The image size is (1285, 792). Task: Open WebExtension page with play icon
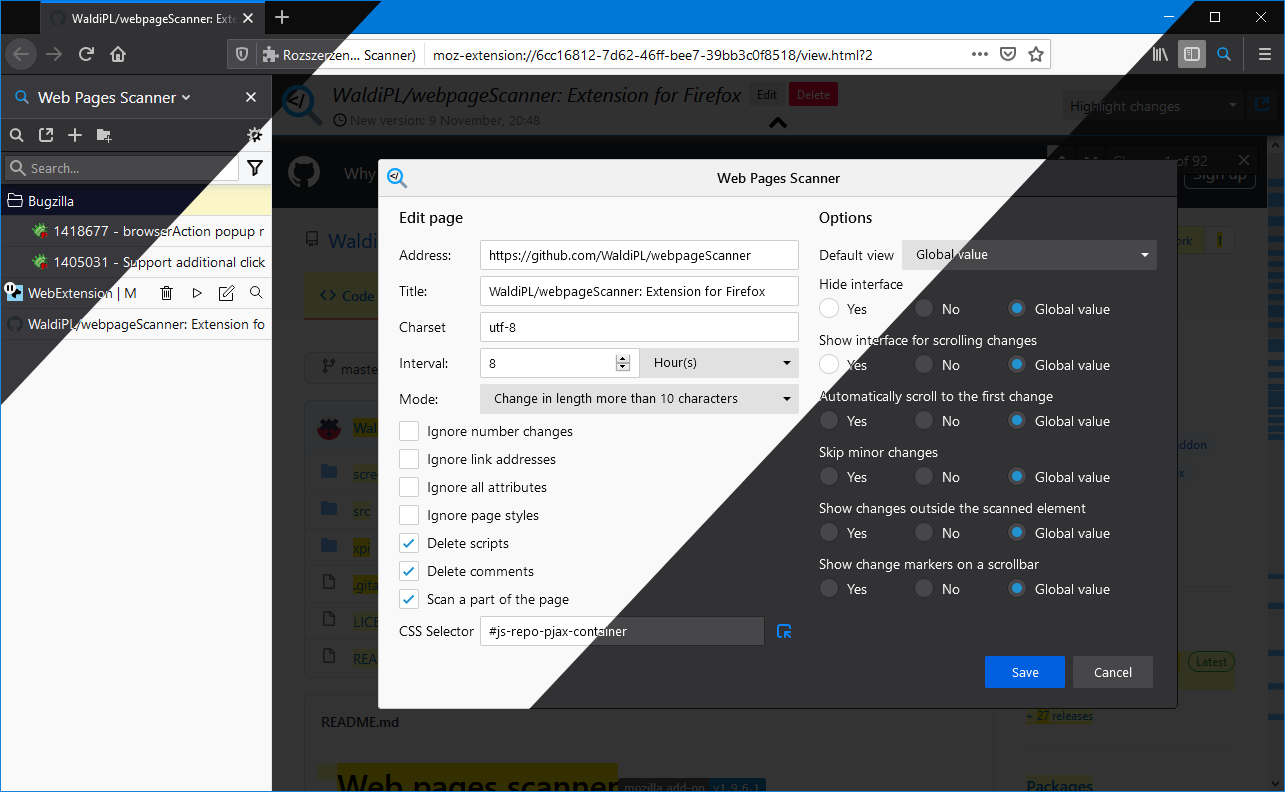[197, 293]
